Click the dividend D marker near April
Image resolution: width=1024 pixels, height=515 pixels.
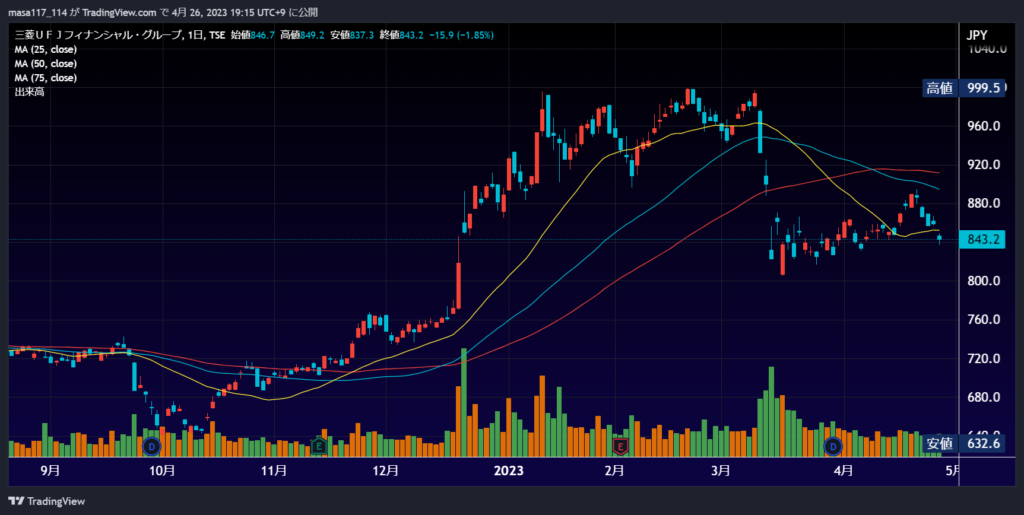(x=833, y=446)
